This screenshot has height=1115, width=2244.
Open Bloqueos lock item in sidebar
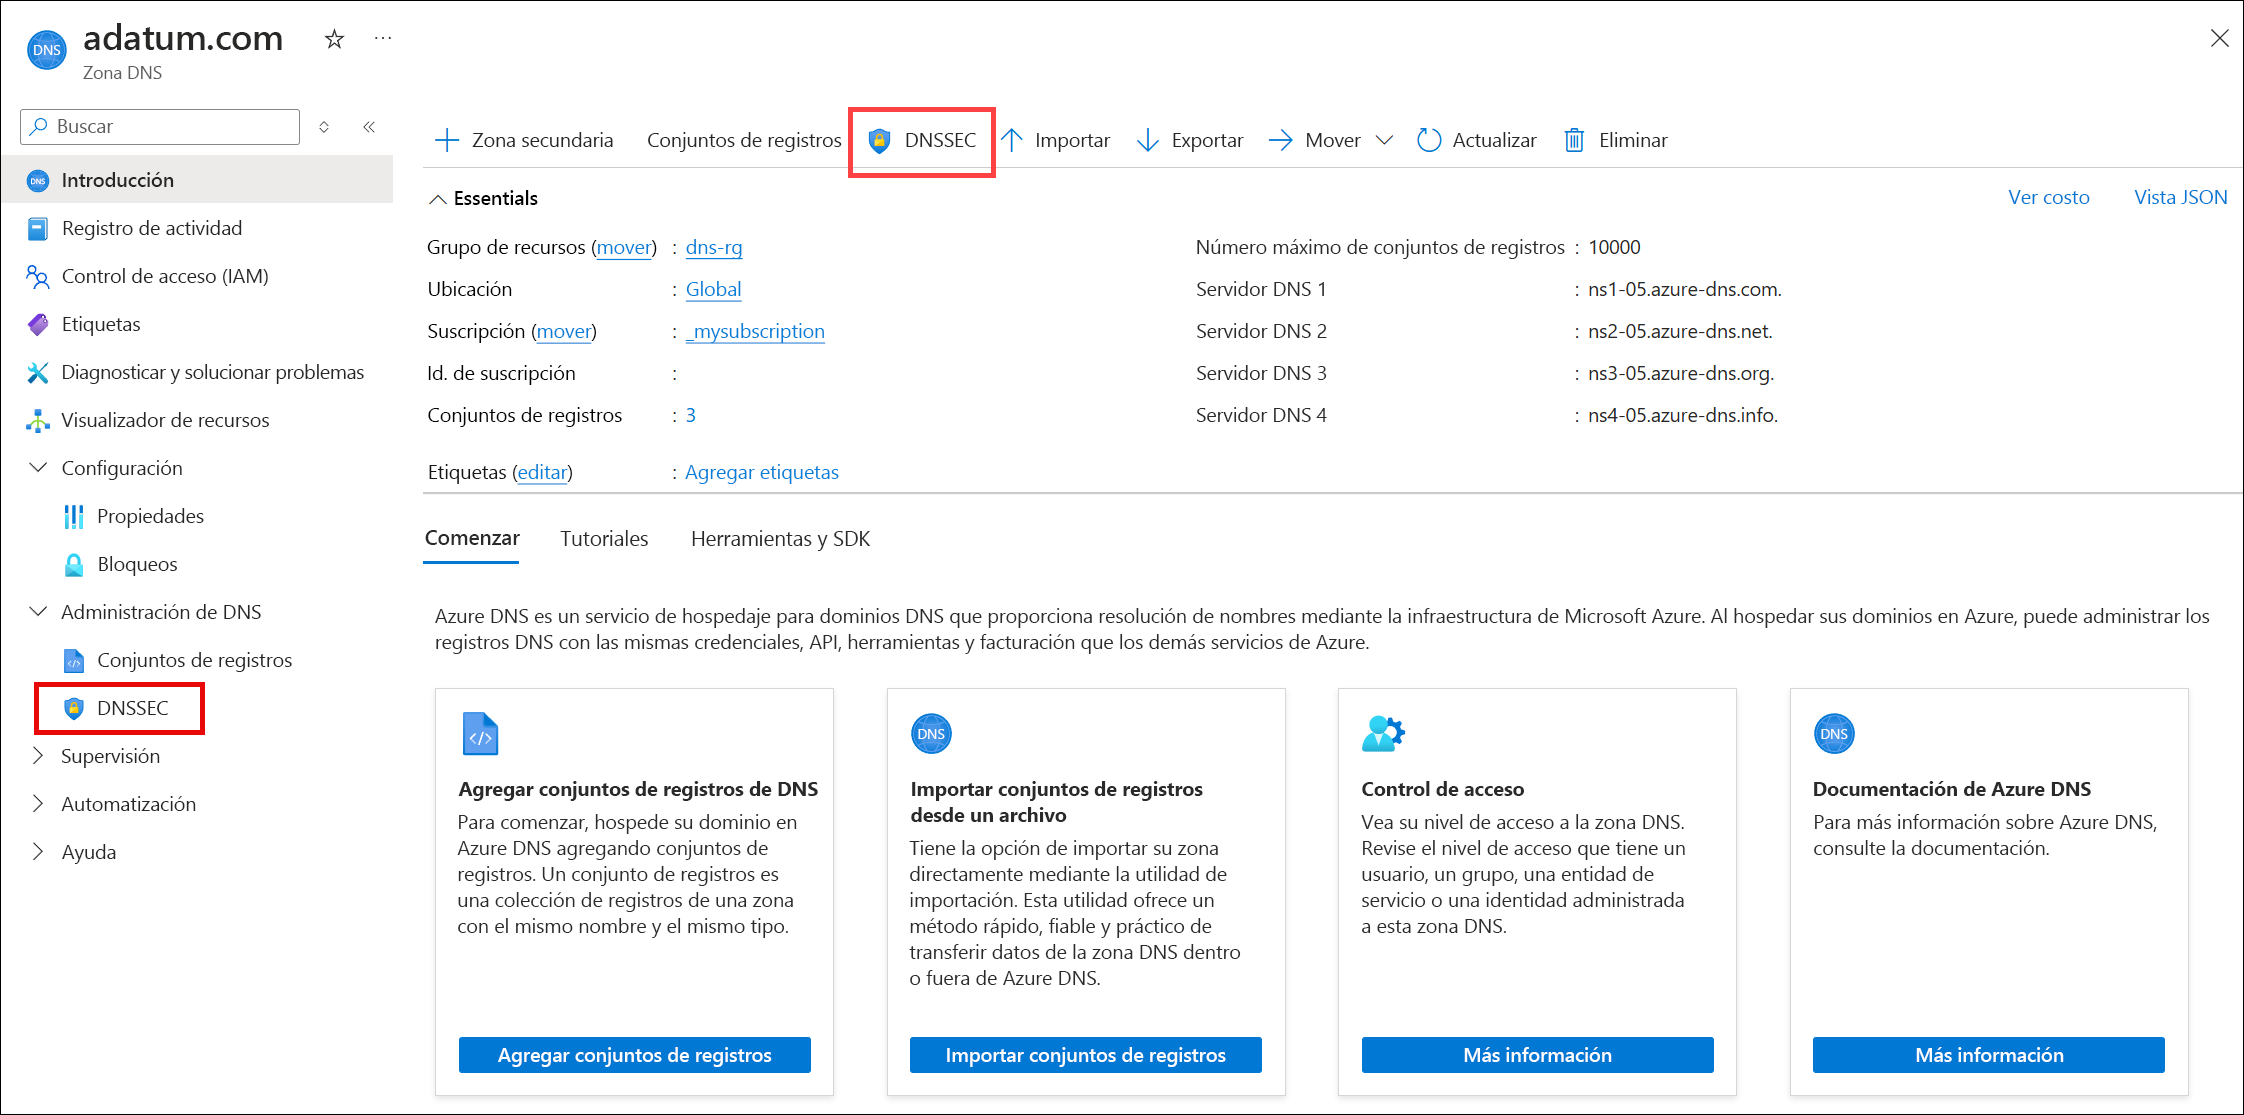coord(137,565)
